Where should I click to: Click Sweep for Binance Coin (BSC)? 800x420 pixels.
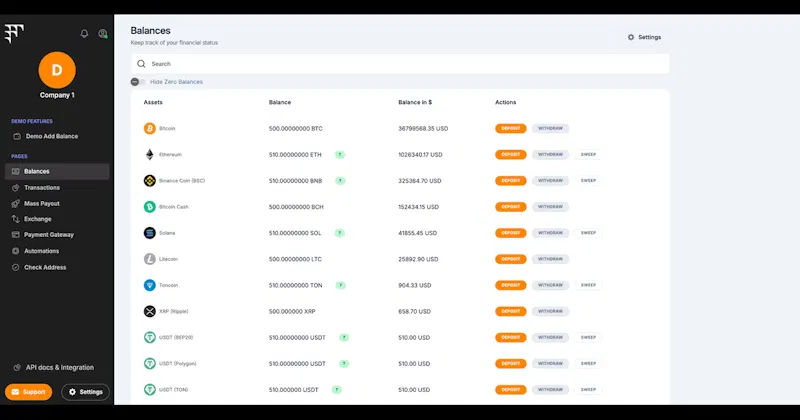click(588, 181)
